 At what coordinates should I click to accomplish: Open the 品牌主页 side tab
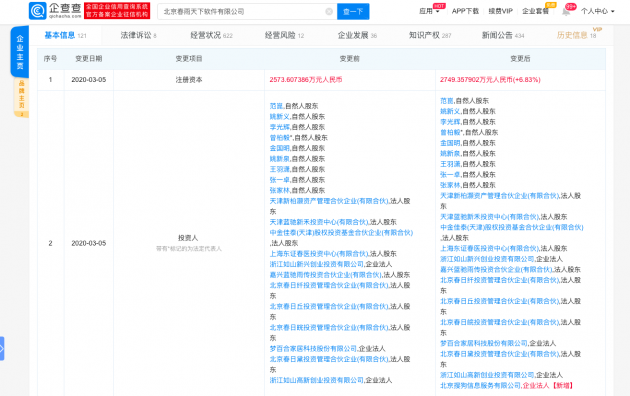[x=21, y=98]
